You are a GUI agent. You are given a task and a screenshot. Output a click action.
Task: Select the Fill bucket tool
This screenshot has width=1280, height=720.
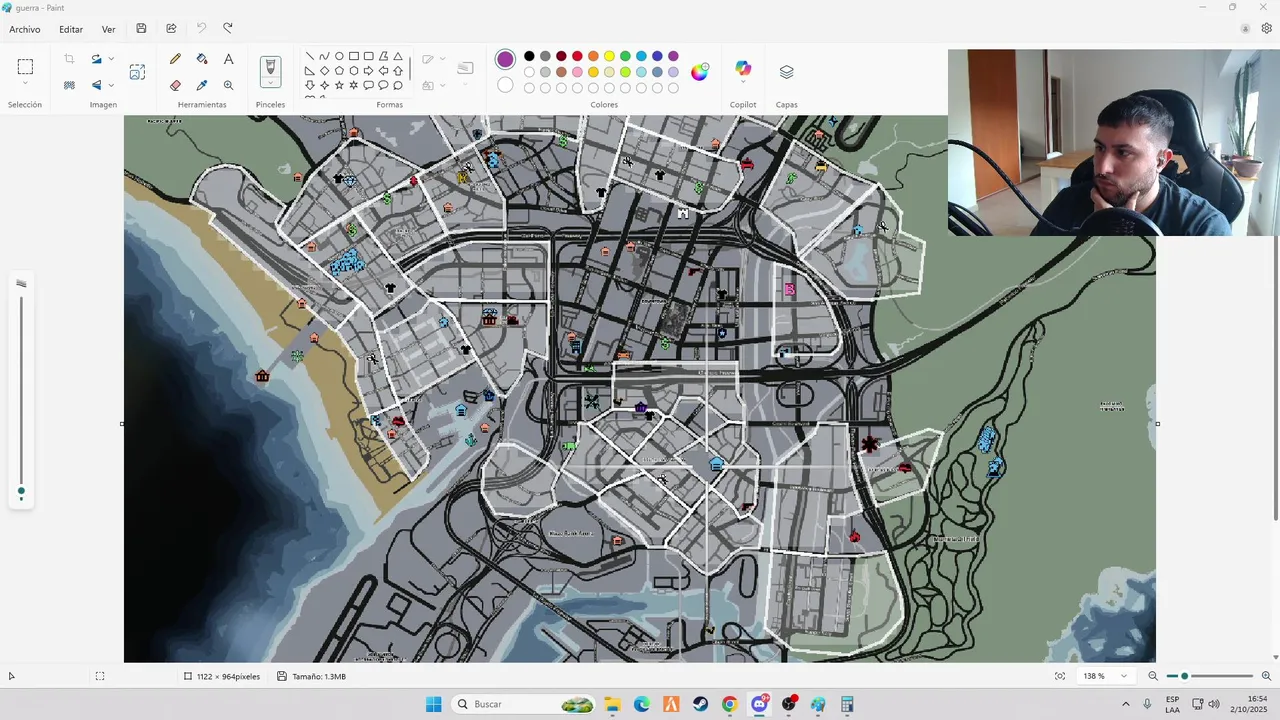click(202, 59)
